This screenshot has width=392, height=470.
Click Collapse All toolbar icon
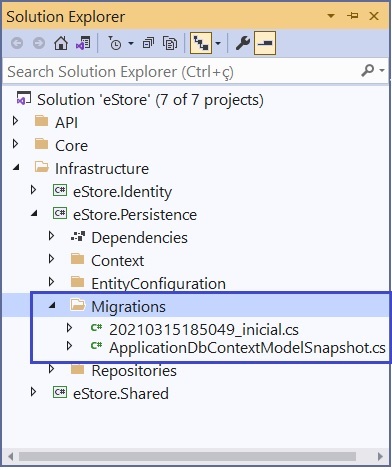click(148, 43)
